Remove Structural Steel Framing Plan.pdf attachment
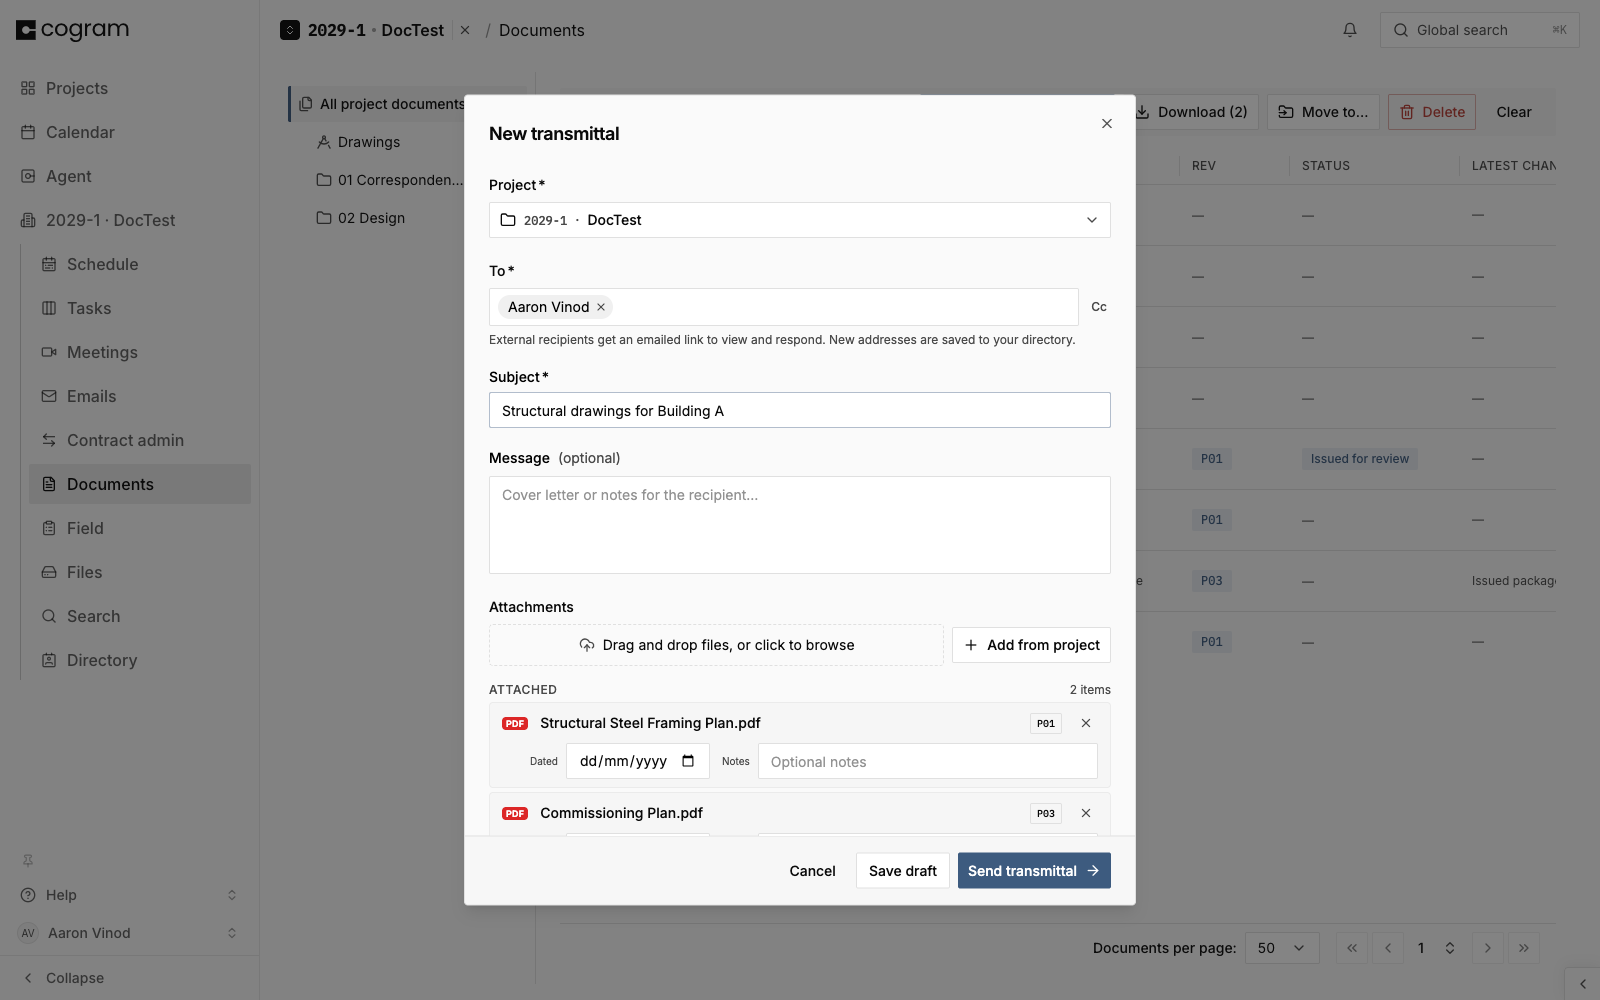The height and width of the screenshot is (1000, 1600). click(x=1086, y=723)
